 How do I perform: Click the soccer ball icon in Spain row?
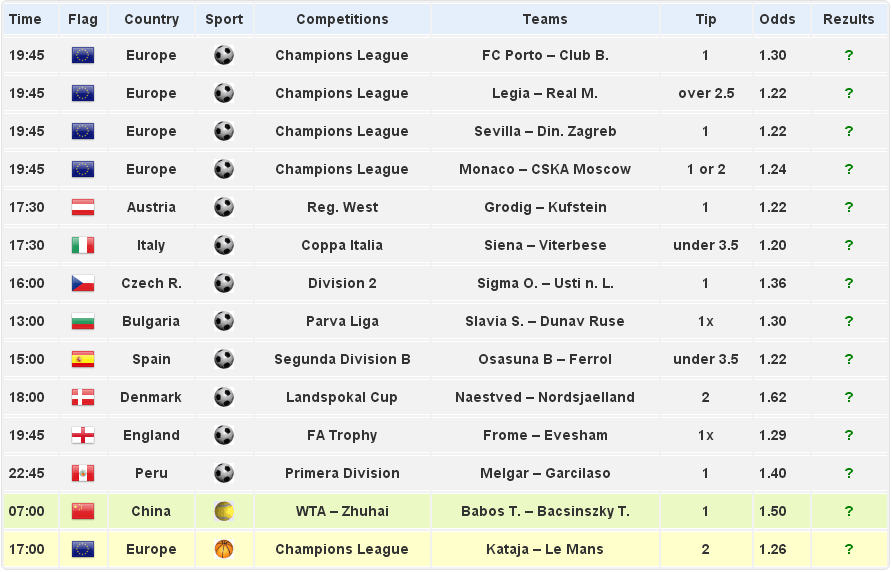[224, 360]
